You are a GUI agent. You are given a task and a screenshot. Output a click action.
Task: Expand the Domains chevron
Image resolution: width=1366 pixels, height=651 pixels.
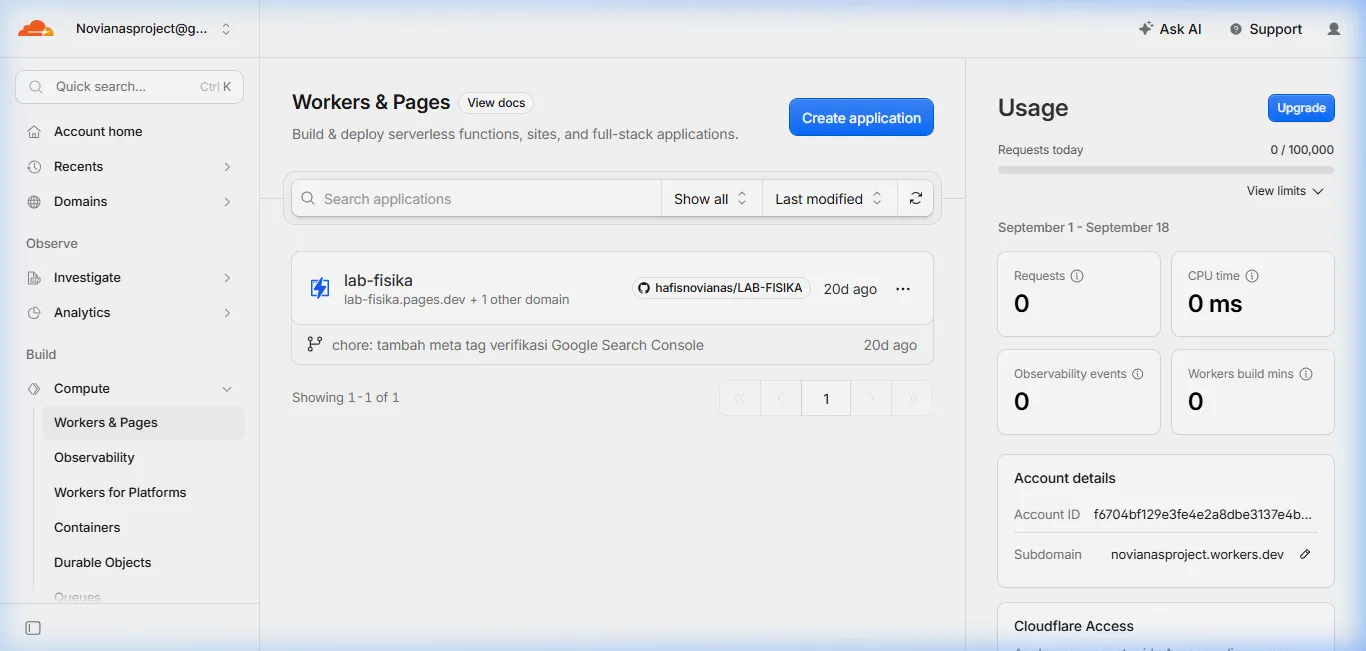tap(227, 201)
